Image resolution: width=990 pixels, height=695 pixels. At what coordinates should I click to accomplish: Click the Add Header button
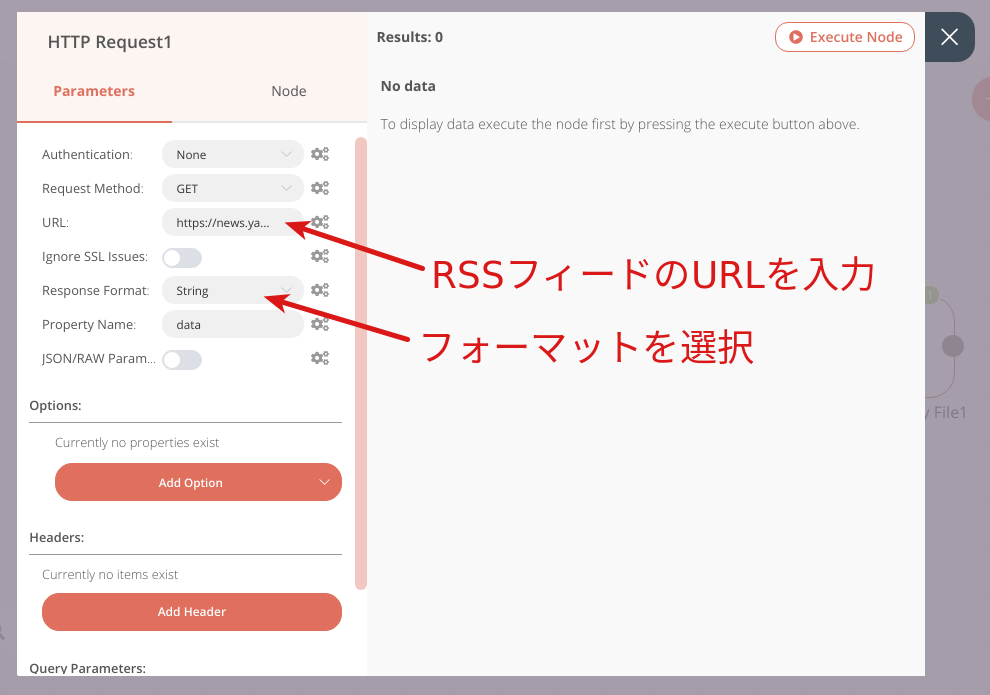point(191,611)
